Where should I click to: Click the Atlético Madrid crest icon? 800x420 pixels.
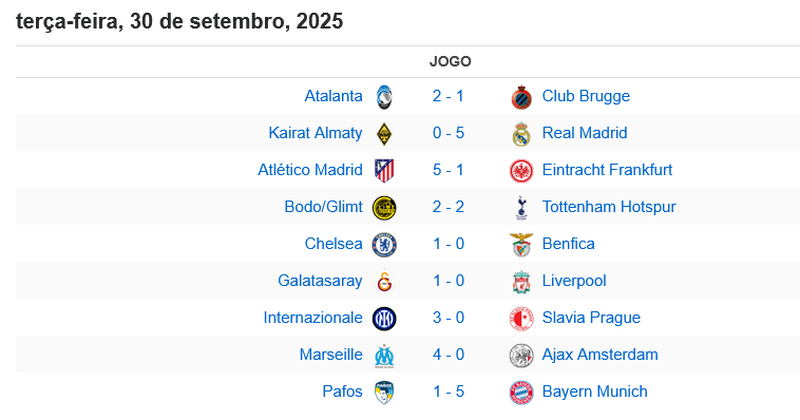pos(384,170)
